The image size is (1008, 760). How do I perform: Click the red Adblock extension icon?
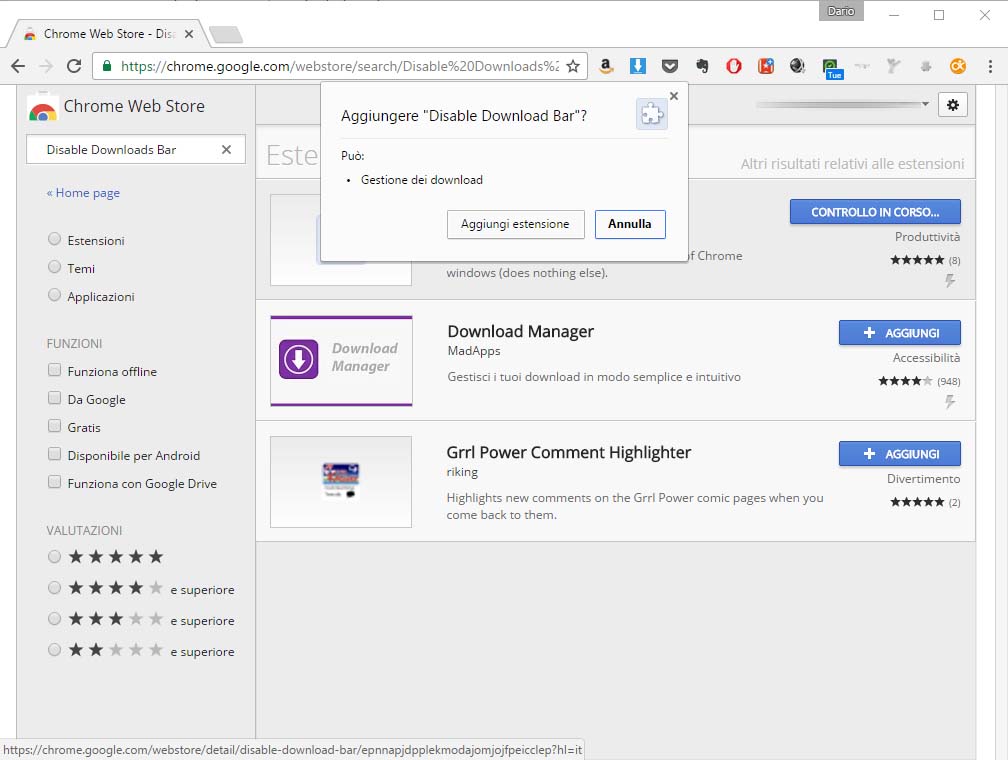point(734,67)
